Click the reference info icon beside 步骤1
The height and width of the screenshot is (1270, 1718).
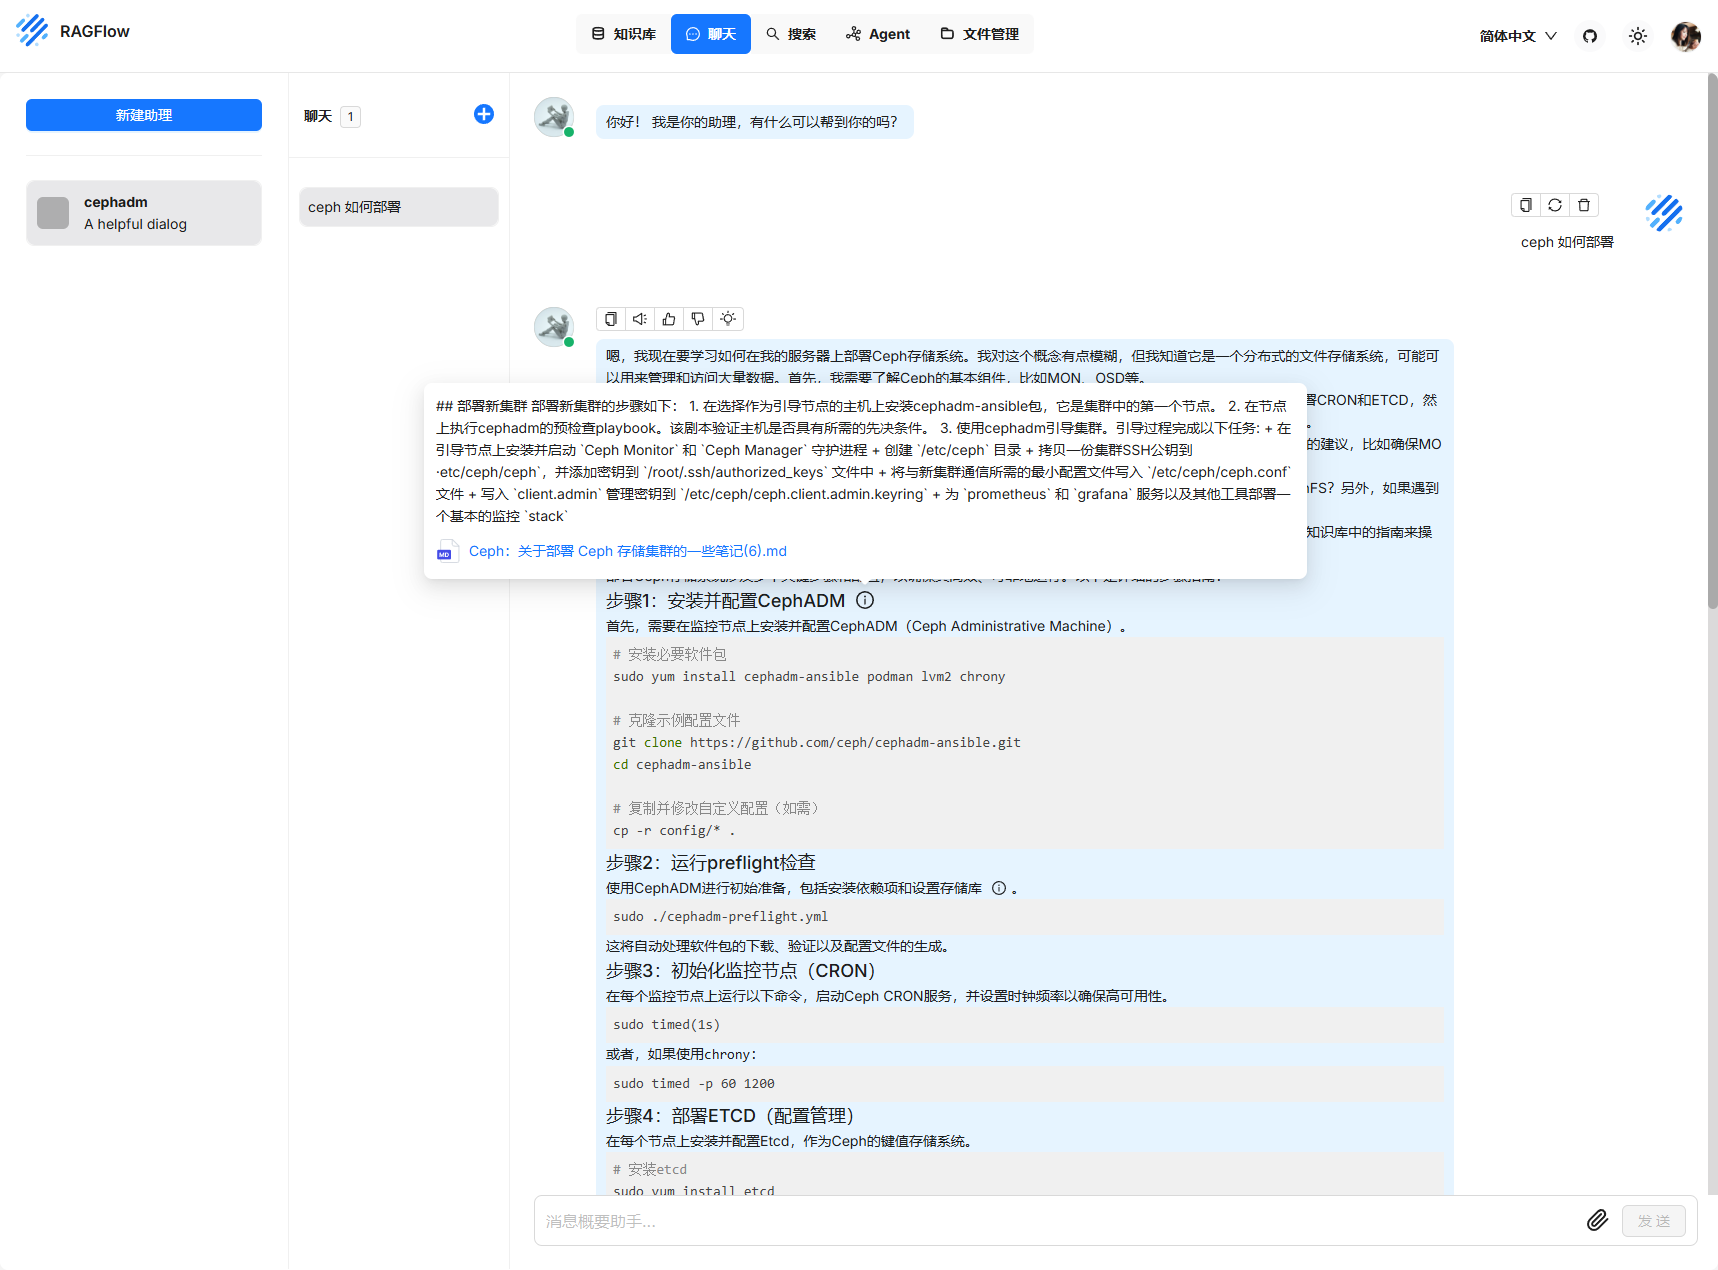pos(865,600)
